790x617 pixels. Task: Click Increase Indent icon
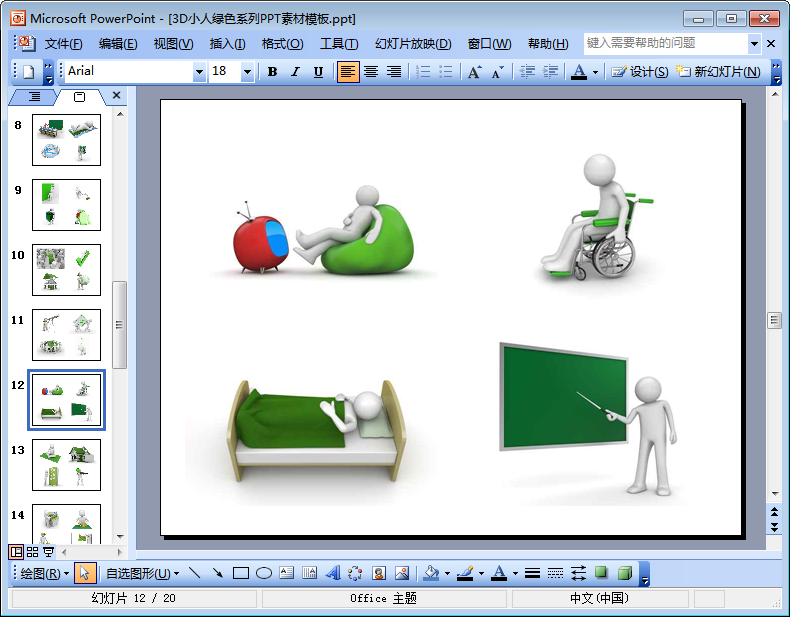click(x=550, y=72)
